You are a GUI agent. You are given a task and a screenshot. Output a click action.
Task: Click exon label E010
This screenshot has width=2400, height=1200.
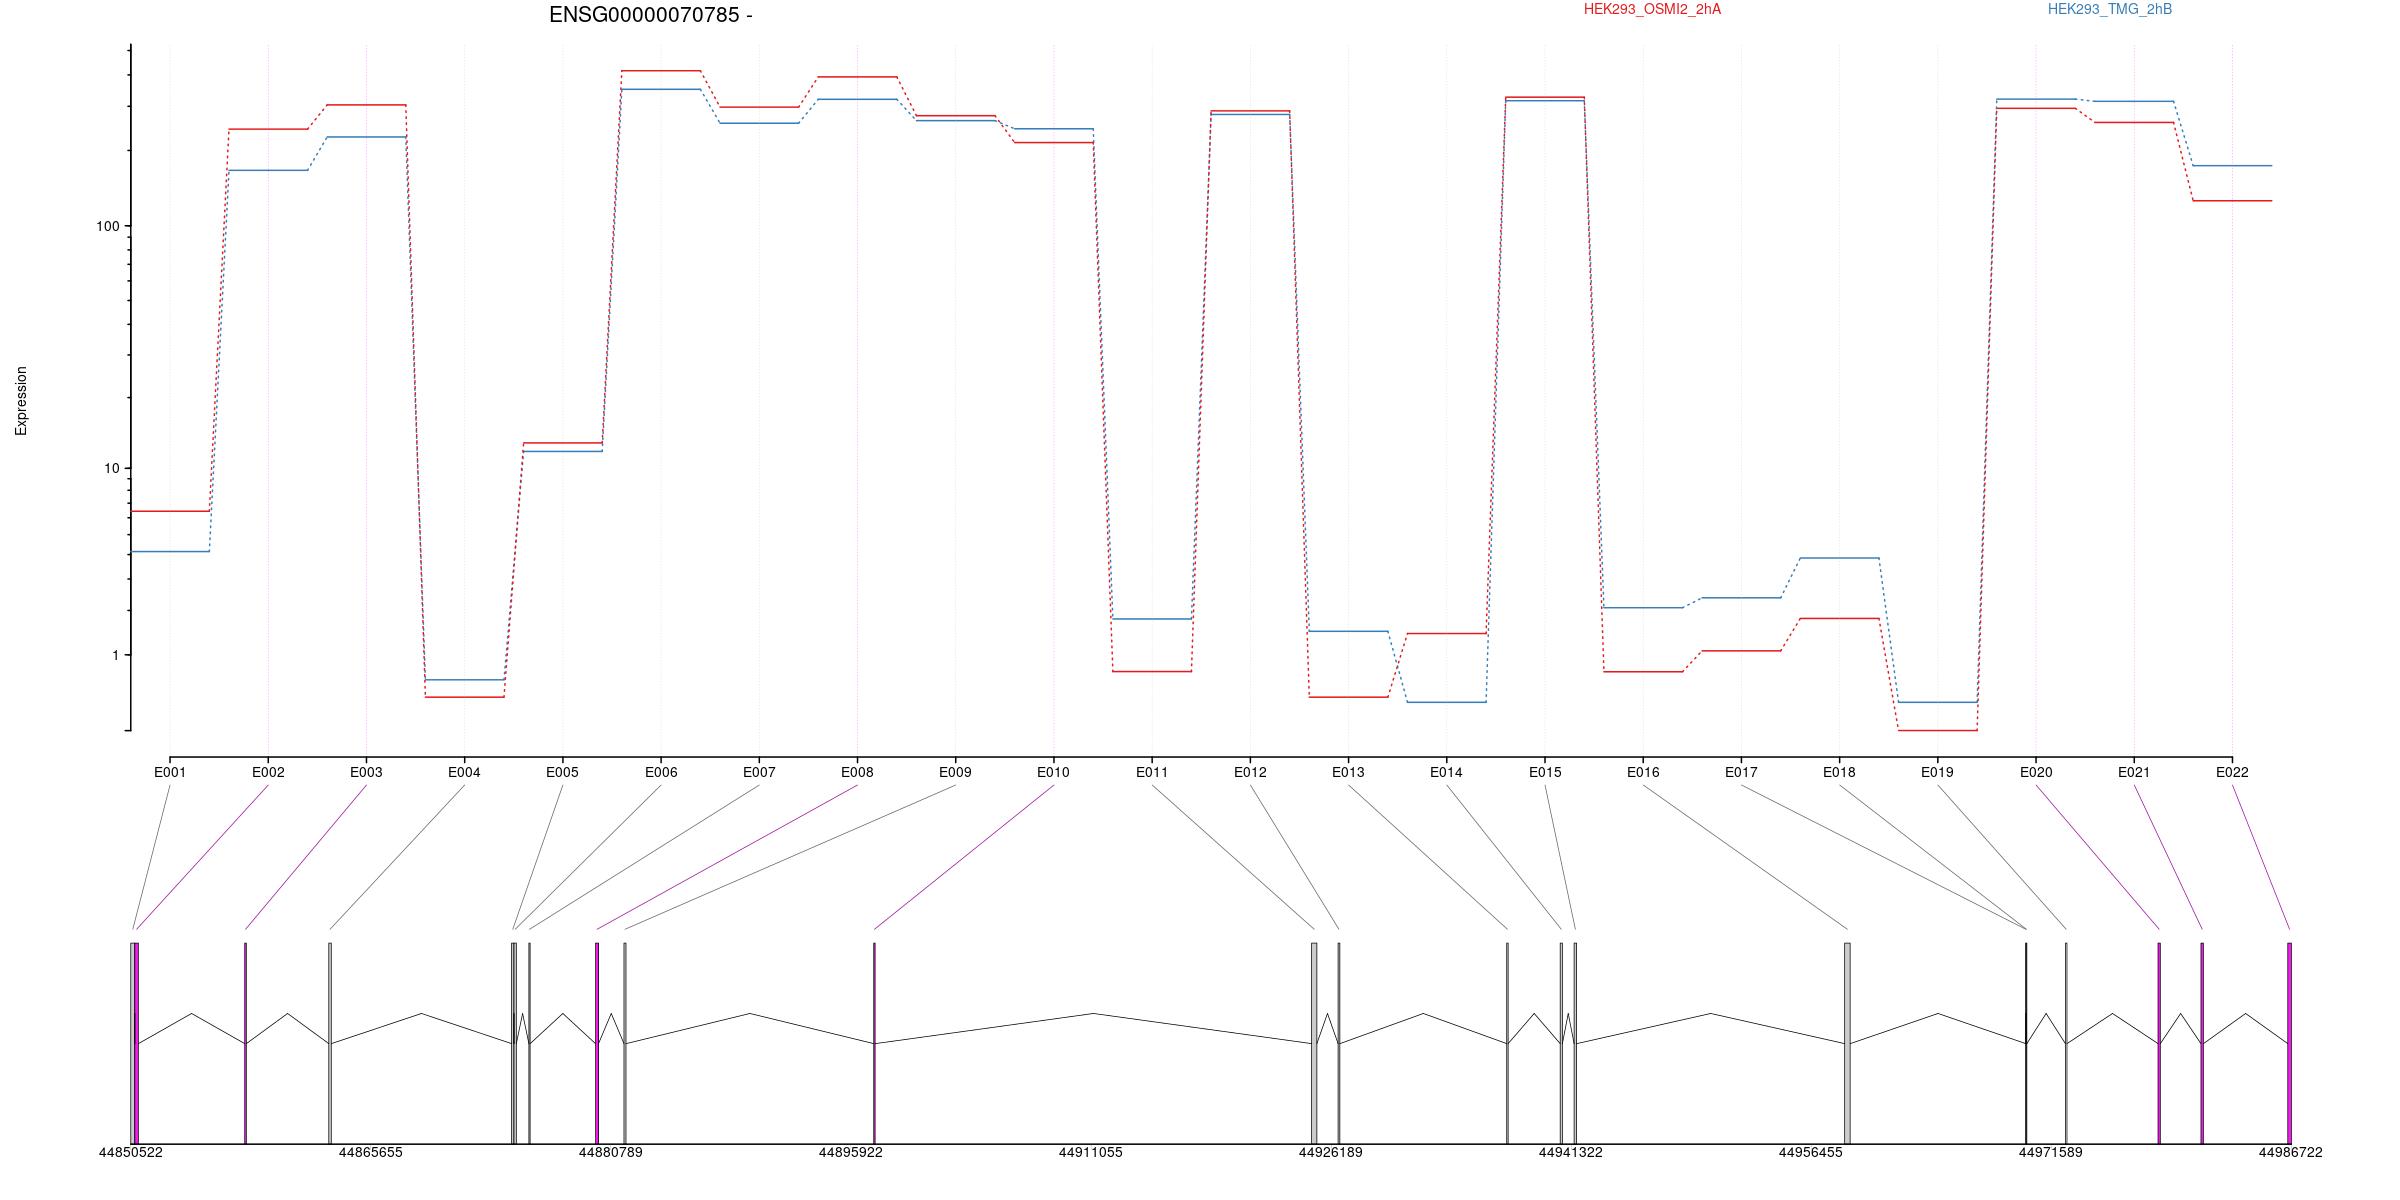pyautogui.click(x=1053, y=772)
